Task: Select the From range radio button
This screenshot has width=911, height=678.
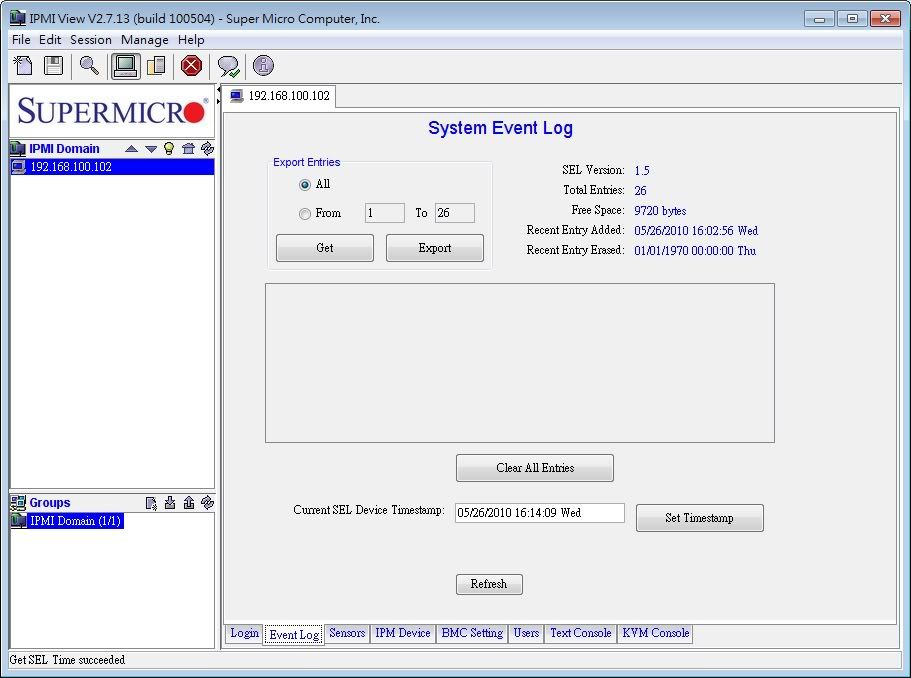Action: (x=304, y=214)
